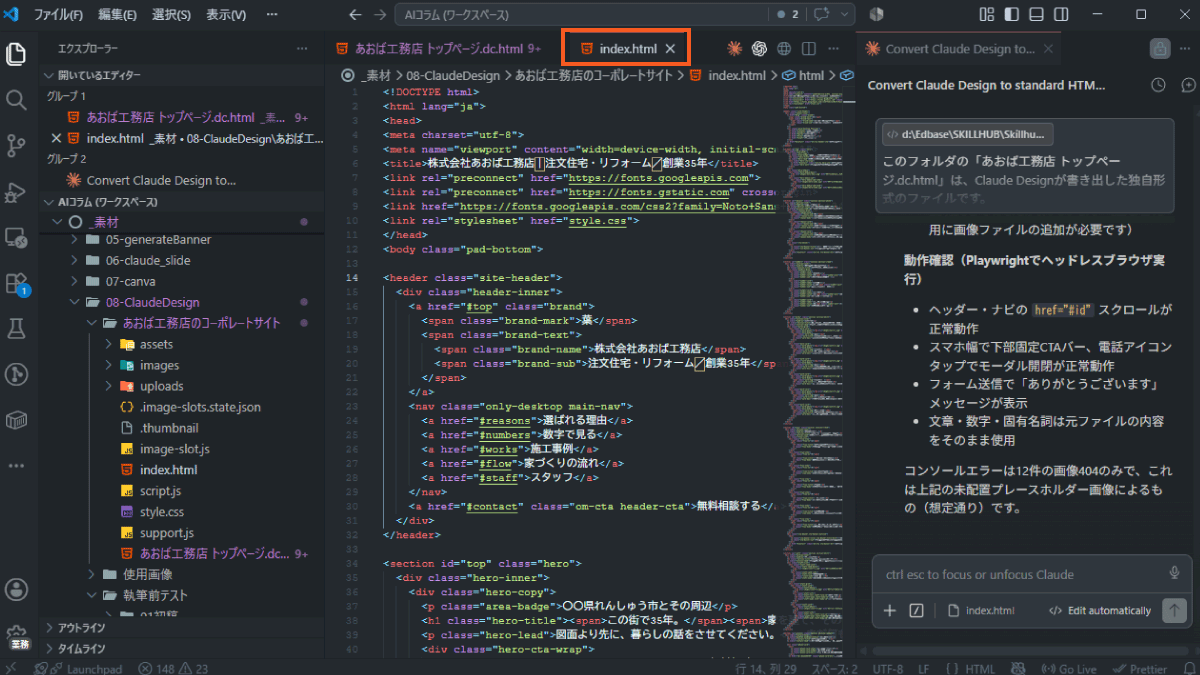Click the Copilot status icon in status bar
1200x675 pixels.
pos(1020,668)
